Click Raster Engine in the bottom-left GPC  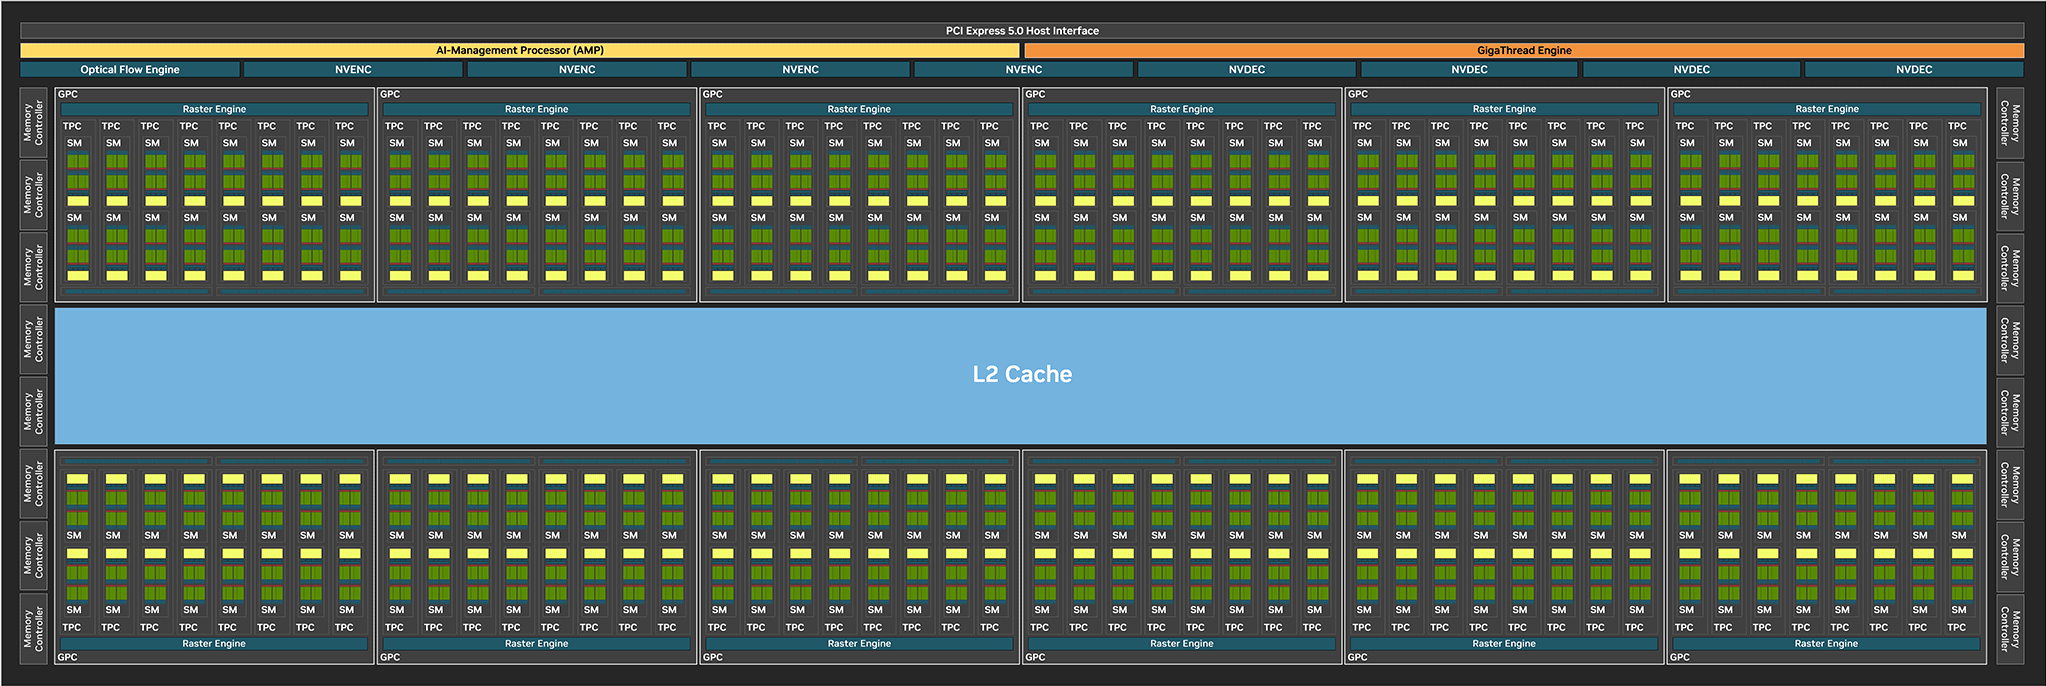(x=214, y=644)
